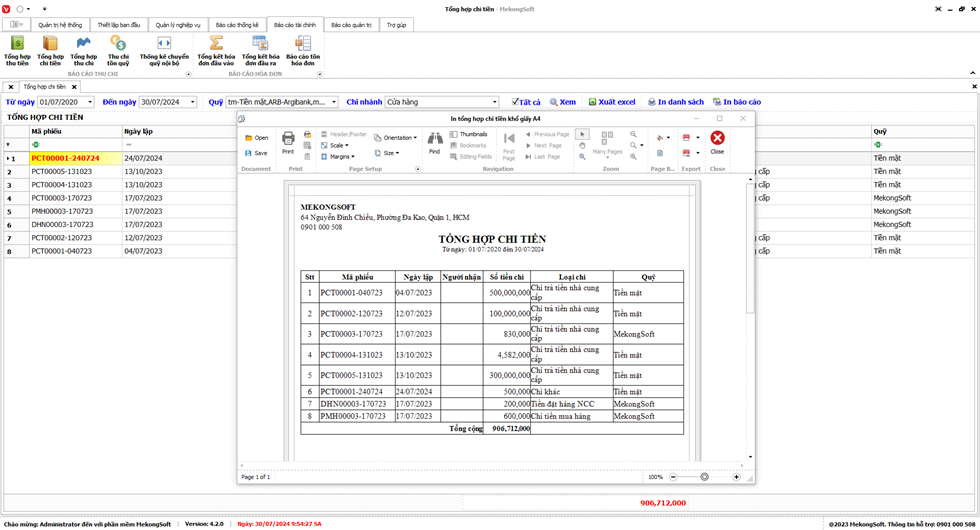Switch to the Báo cáo thống kê tab
The width and height of the screenshot is (980, 530).
[x=237, y=25]
